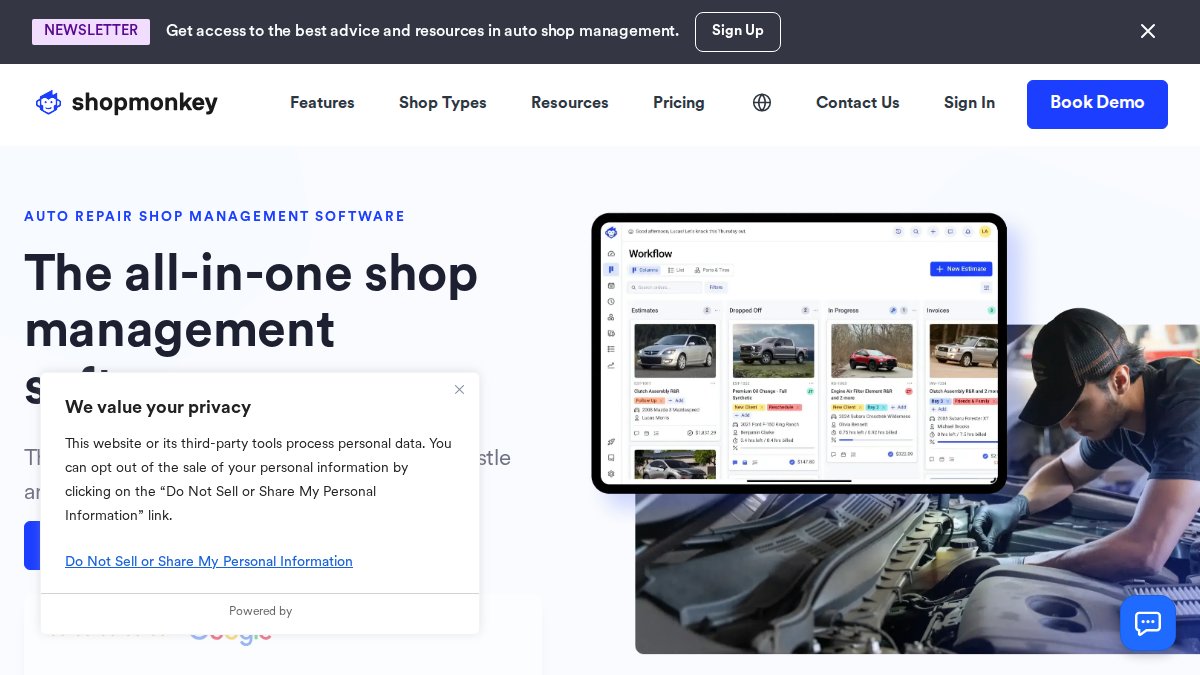Open truck icon in tablet sidebar
Image resolution: width=1200 pixels, height=675 pixels.
pos(611,333)
